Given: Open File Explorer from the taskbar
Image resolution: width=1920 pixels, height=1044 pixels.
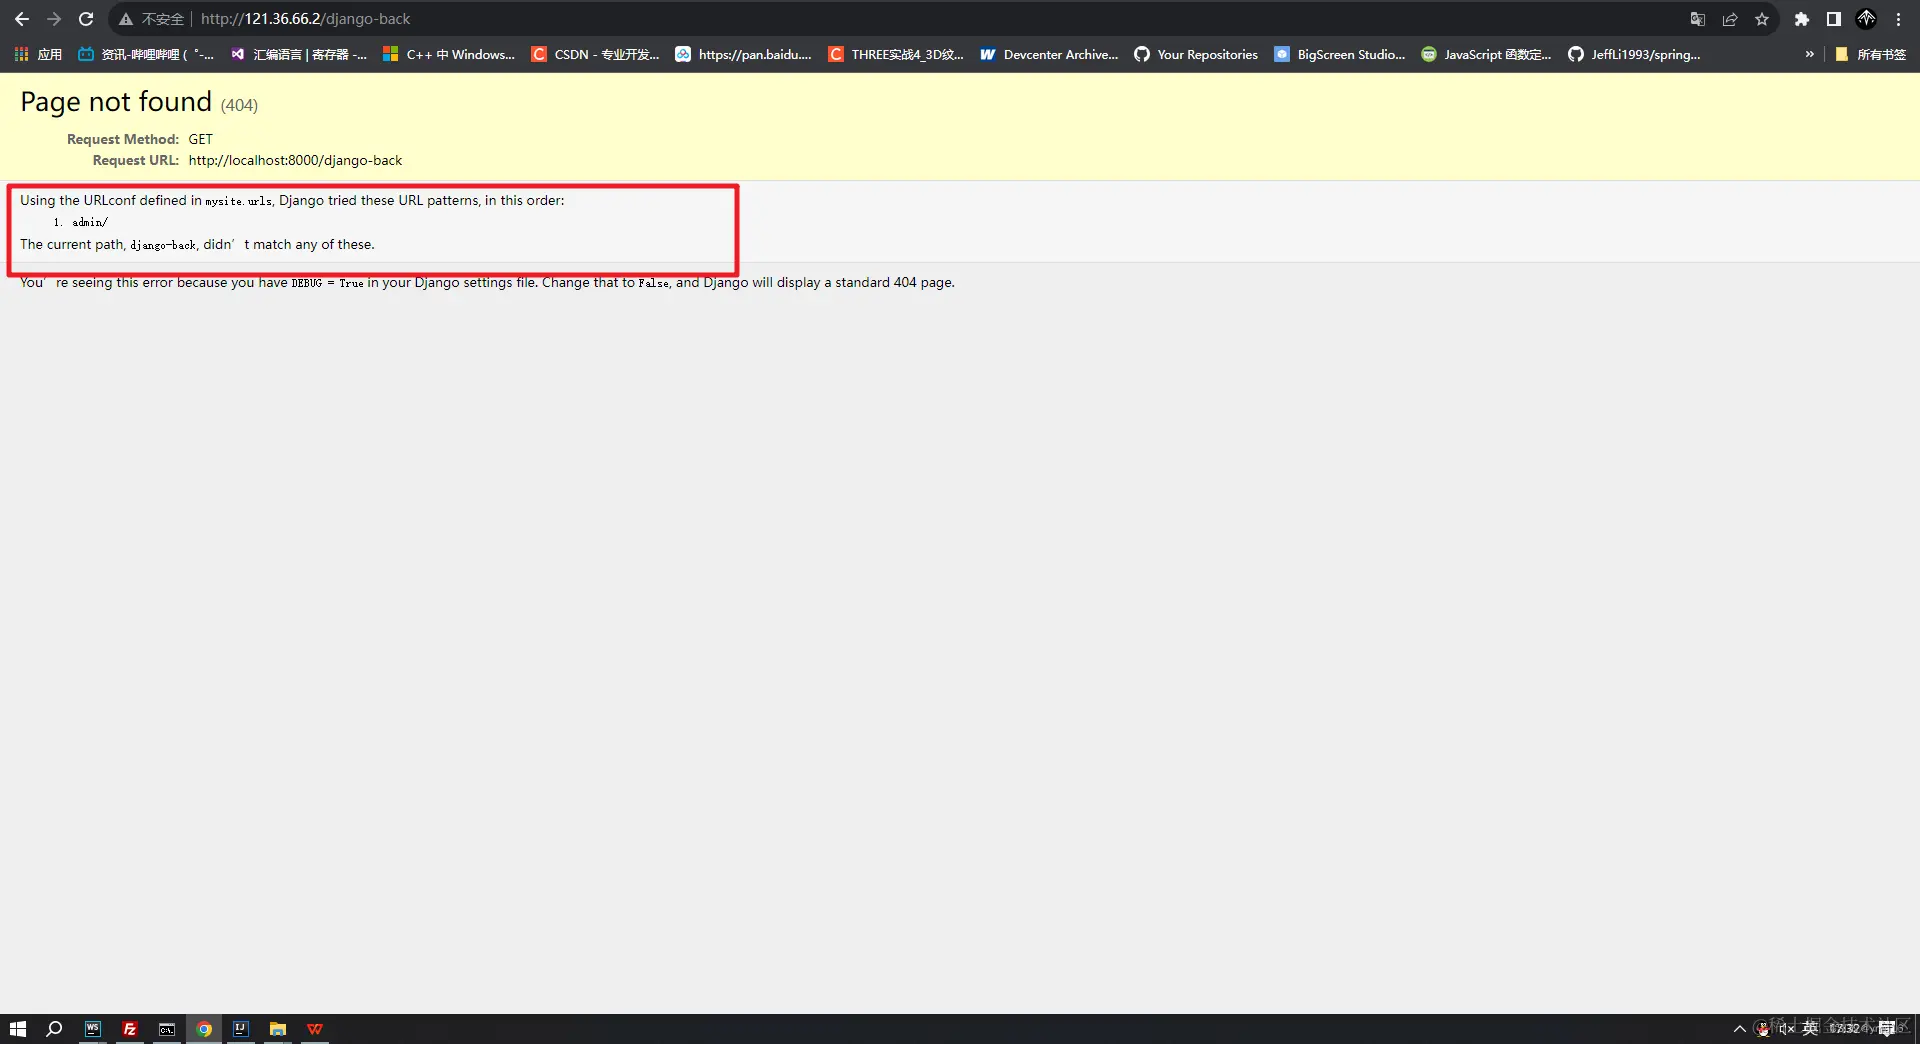Looking at the screenshot, I should click(x=278, y=1029).
